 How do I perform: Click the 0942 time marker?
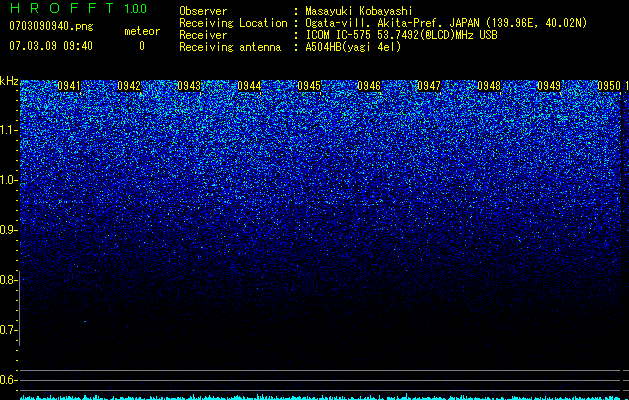point(129,86)
